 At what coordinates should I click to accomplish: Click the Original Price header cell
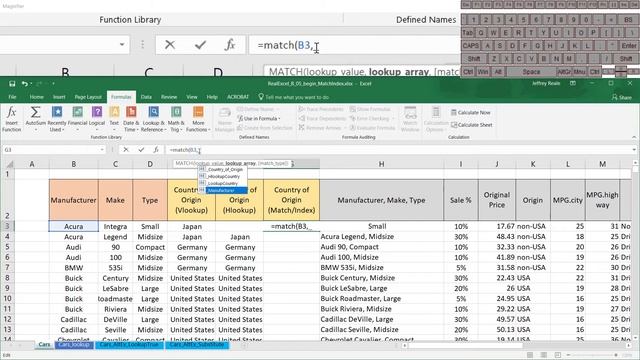497,200
